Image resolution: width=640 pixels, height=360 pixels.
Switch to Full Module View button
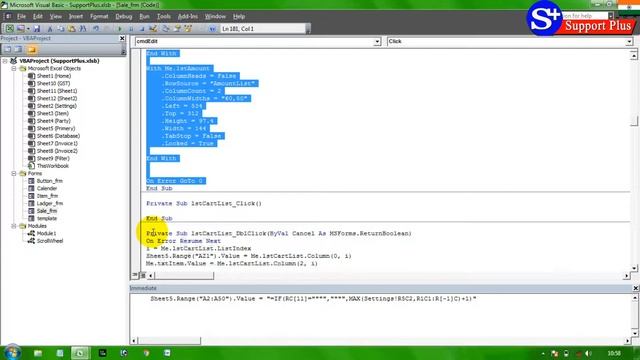143,276
